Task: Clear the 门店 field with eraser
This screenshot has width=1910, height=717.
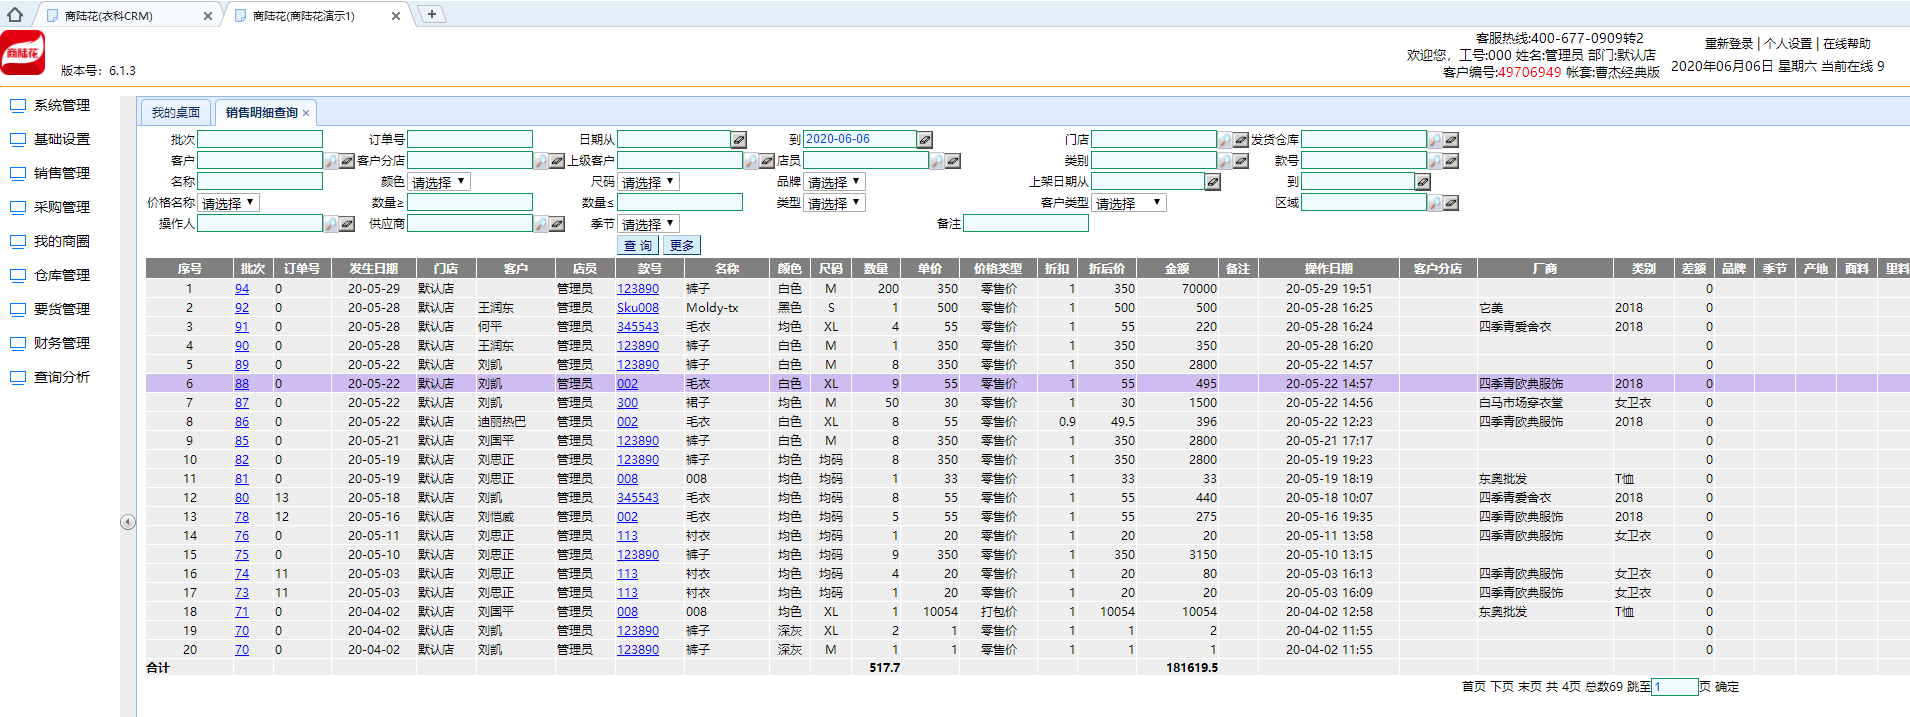Action: tap(1241, 140)
